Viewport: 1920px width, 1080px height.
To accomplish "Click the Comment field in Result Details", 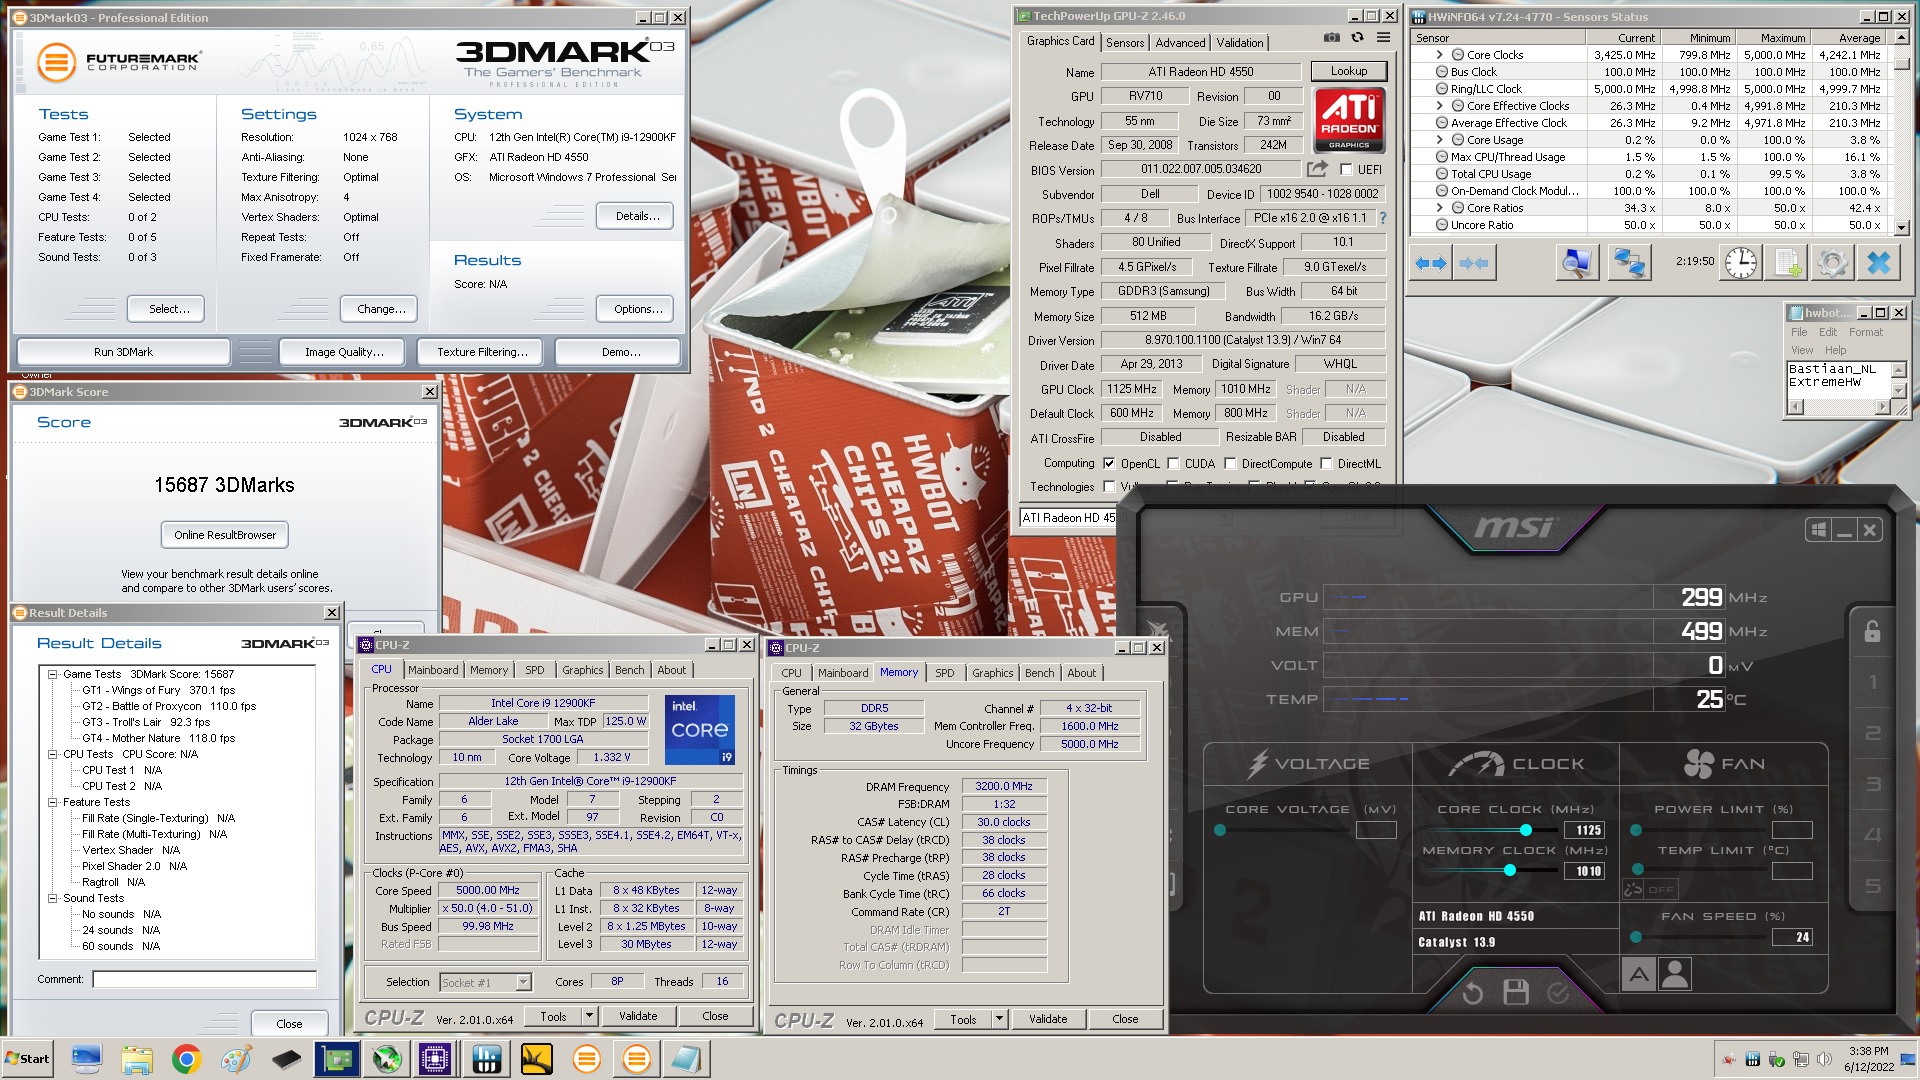I will click(x=205, y=980).
